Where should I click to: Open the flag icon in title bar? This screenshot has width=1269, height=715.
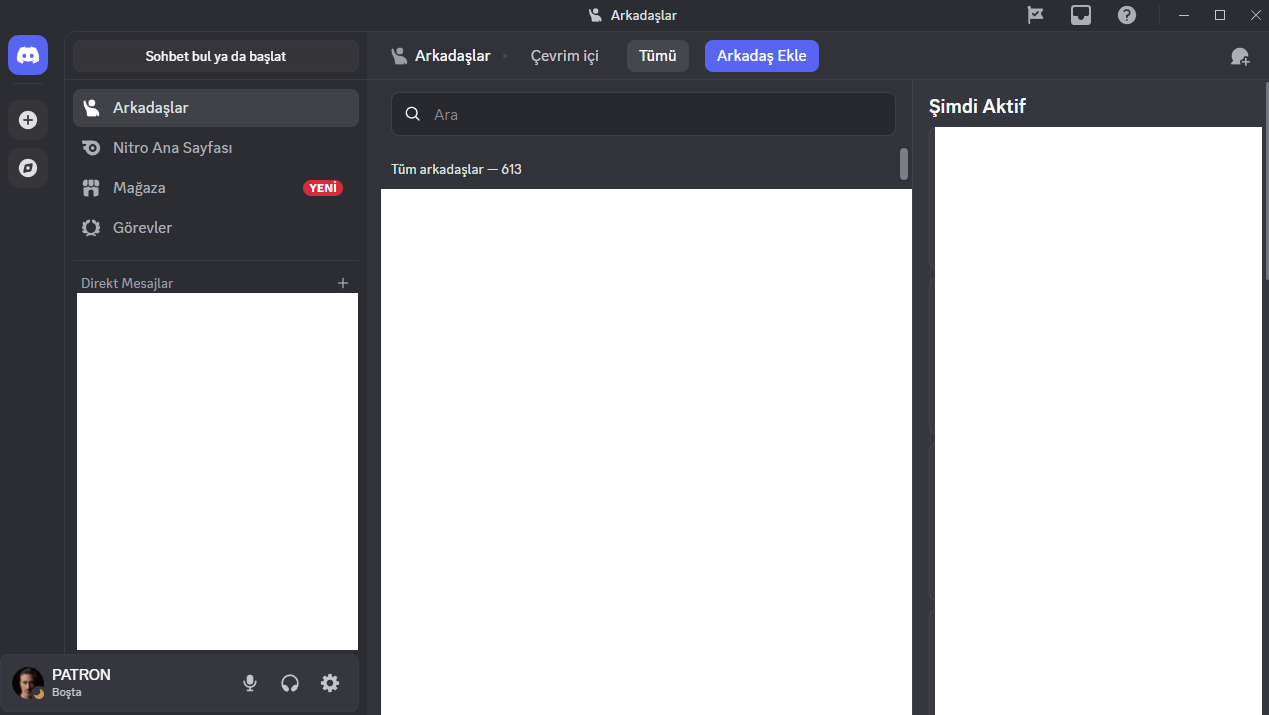pyautogui.click(x=1036, y=15)
